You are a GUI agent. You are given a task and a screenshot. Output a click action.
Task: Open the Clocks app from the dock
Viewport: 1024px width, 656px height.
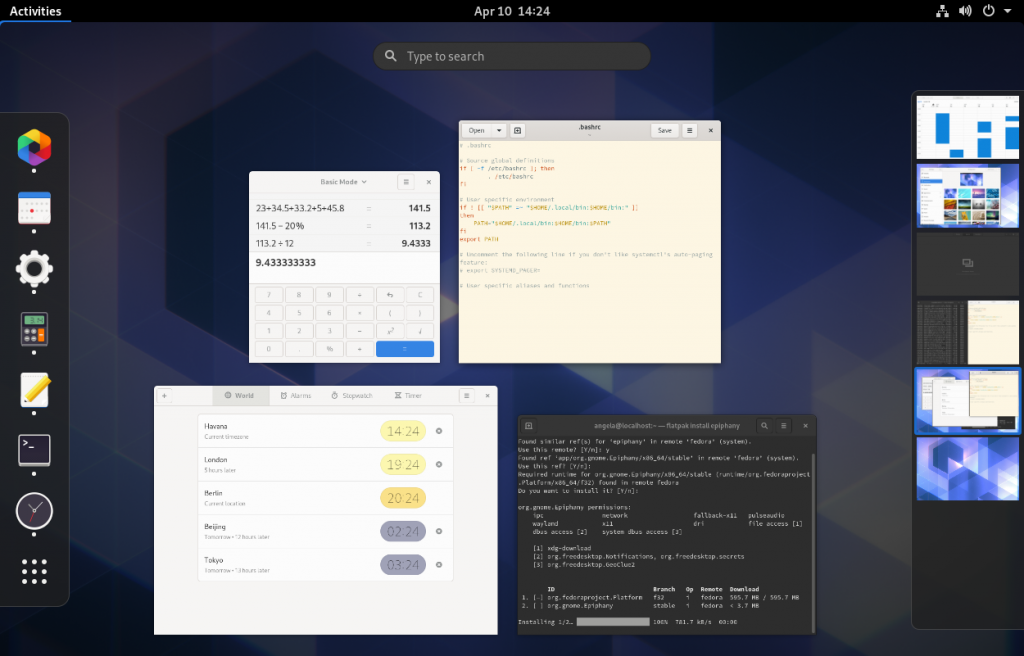(33, 512)
